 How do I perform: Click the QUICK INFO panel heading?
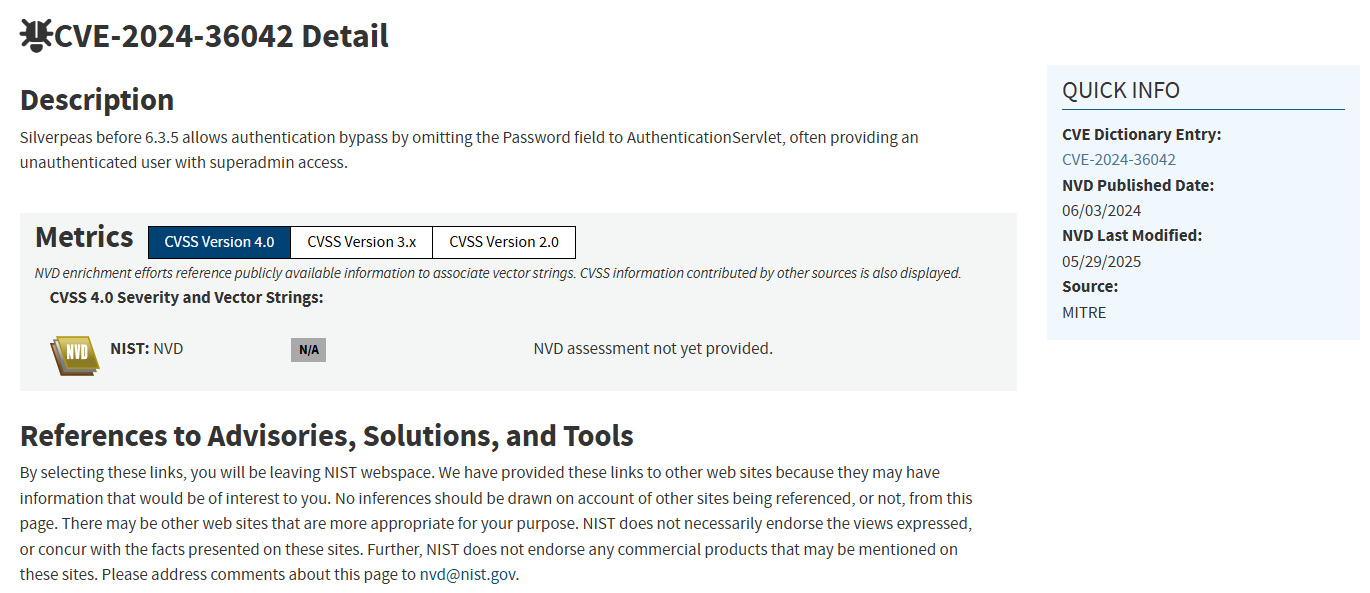click(x=1121, y=91)
